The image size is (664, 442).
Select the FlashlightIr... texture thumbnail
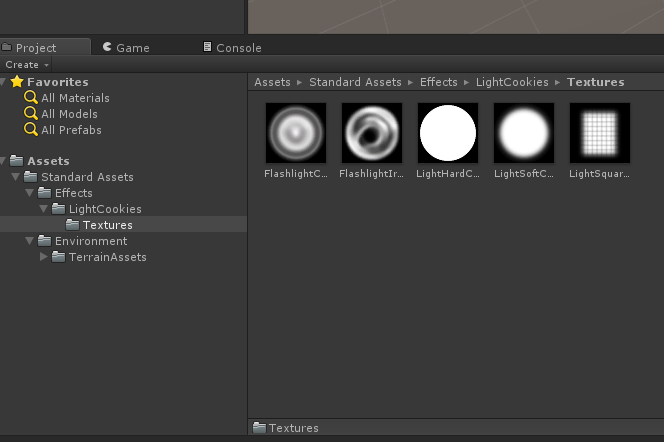pos(372,133)
